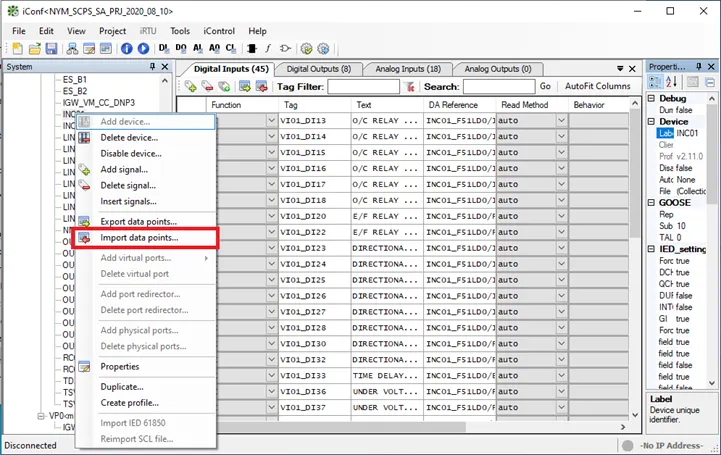Switch Properties to categorized view
Screen dimensions: 721x455
coord(655,82)
